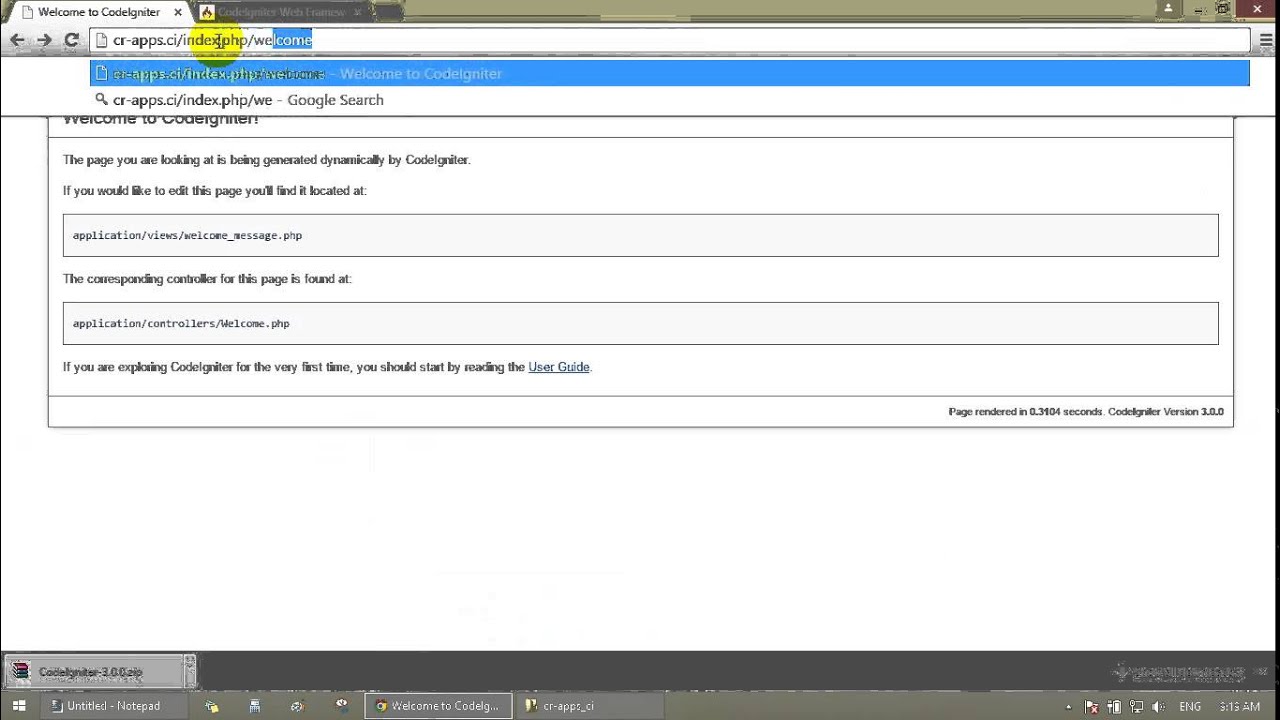Click the application/views/welcome_message.php code text

tap(187, 235)
